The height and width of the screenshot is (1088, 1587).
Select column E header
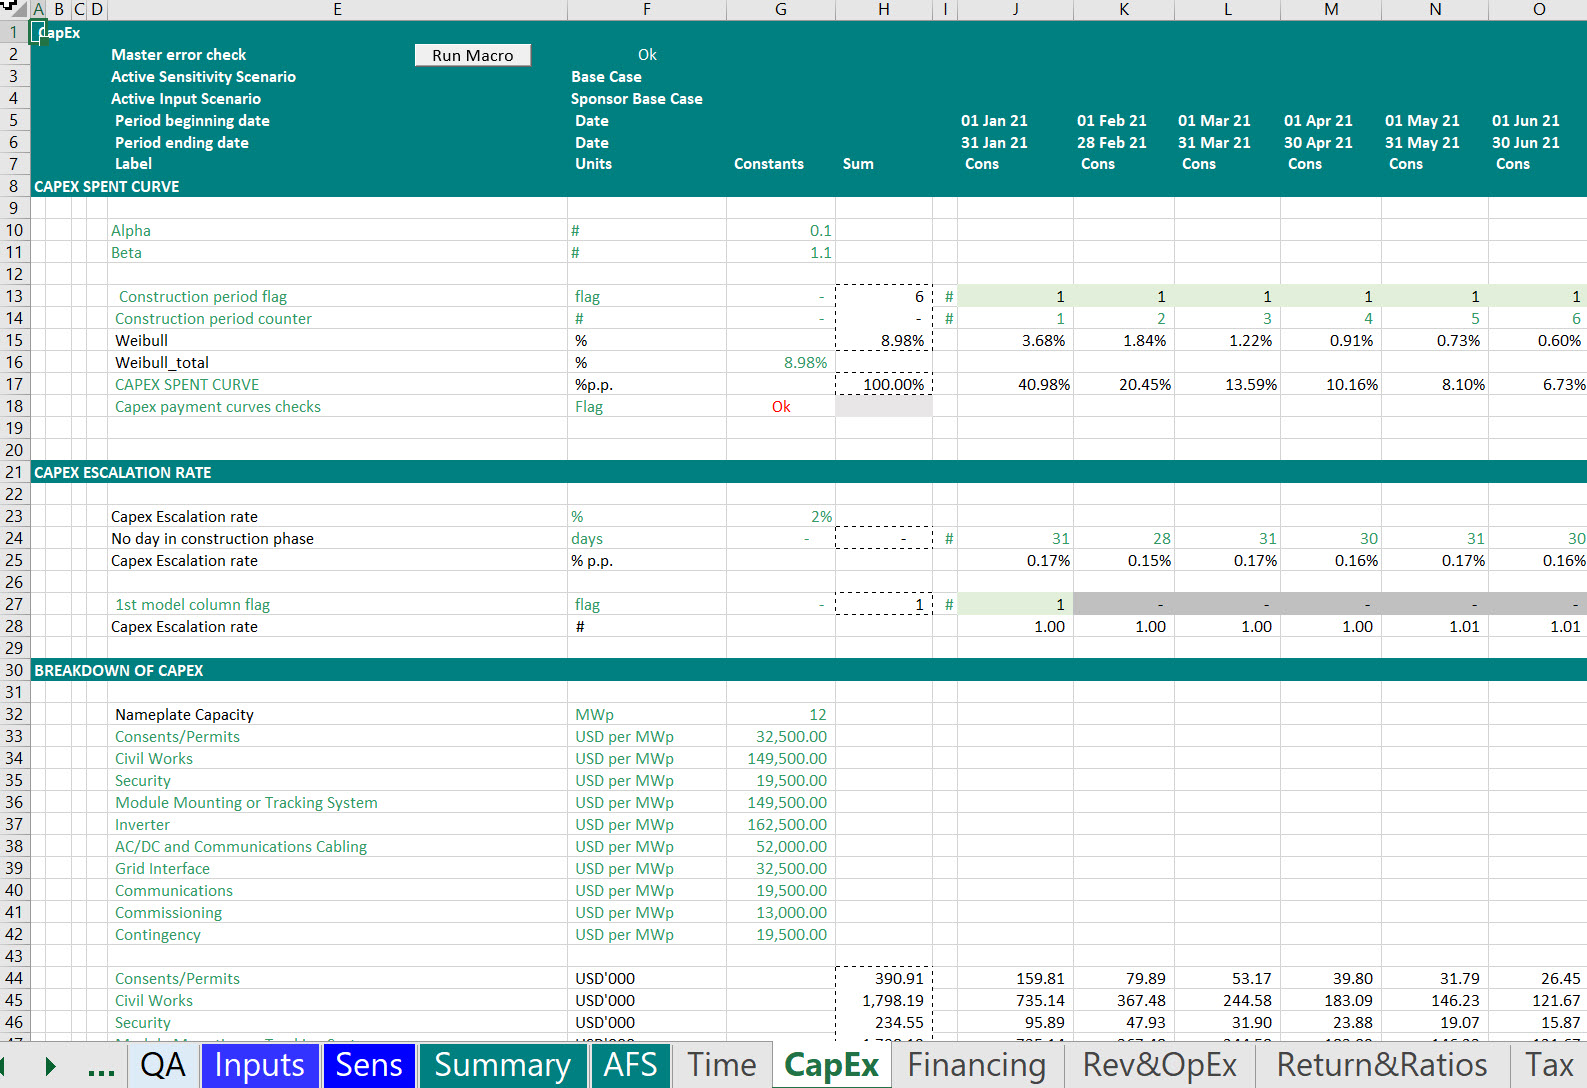point(337,9)
